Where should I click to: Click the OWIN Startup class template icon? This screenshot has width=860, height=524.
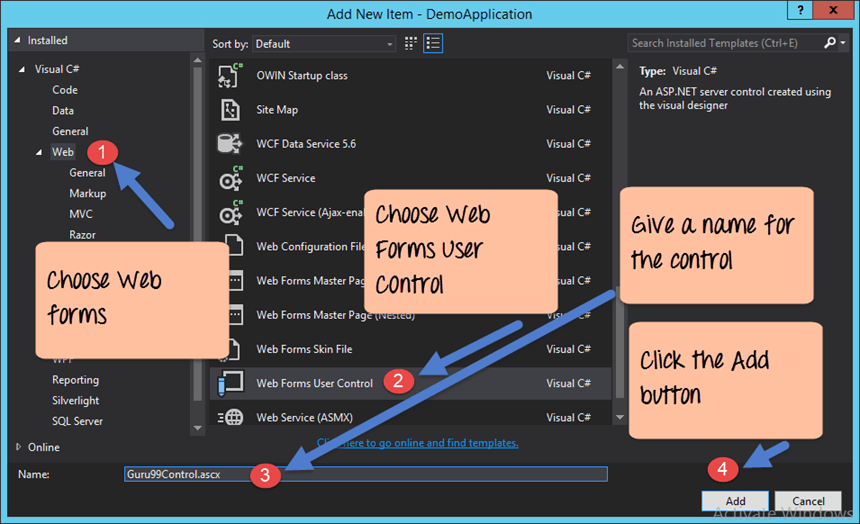(230, 76)
